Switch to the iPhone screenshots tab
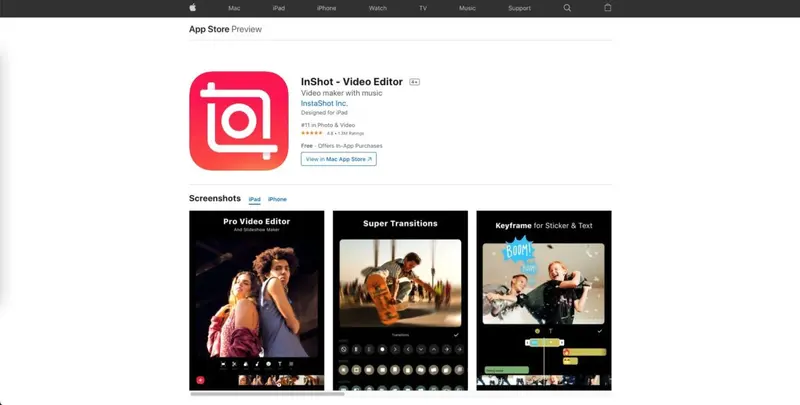 pyautogui.click(x=277, y=199)
